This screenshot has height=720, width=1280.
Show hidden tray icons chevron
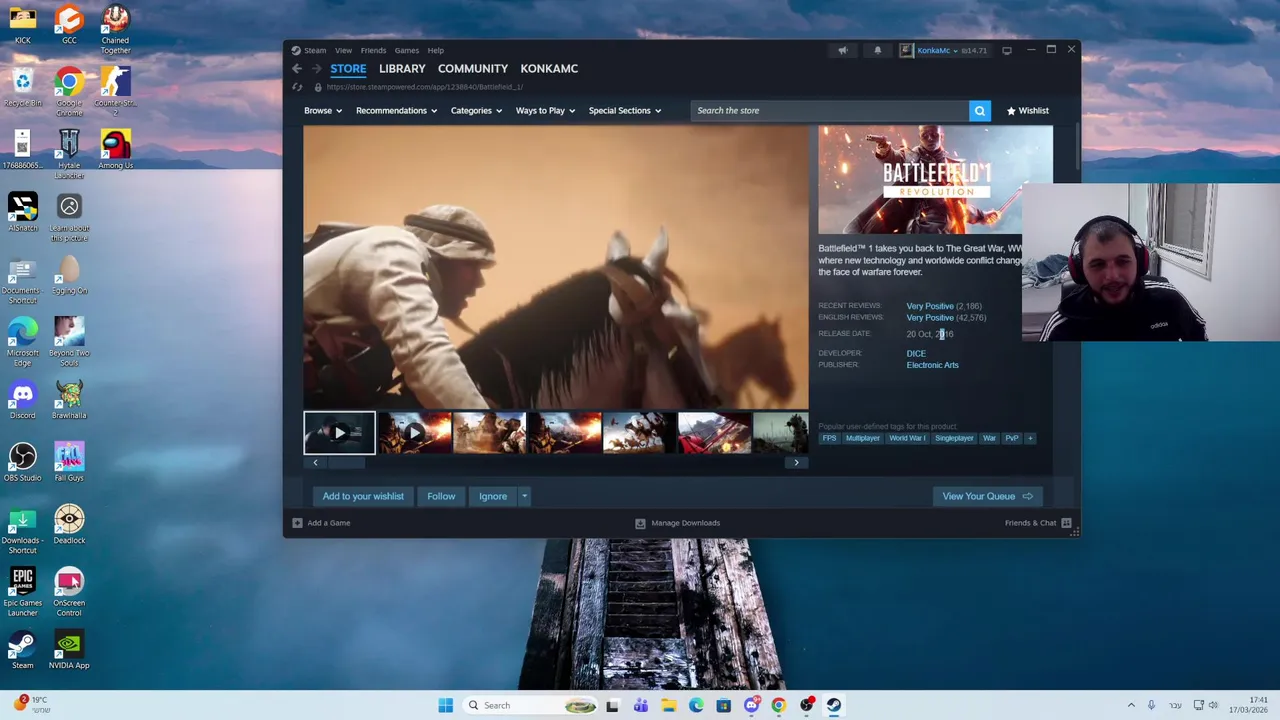[1131, 705]
